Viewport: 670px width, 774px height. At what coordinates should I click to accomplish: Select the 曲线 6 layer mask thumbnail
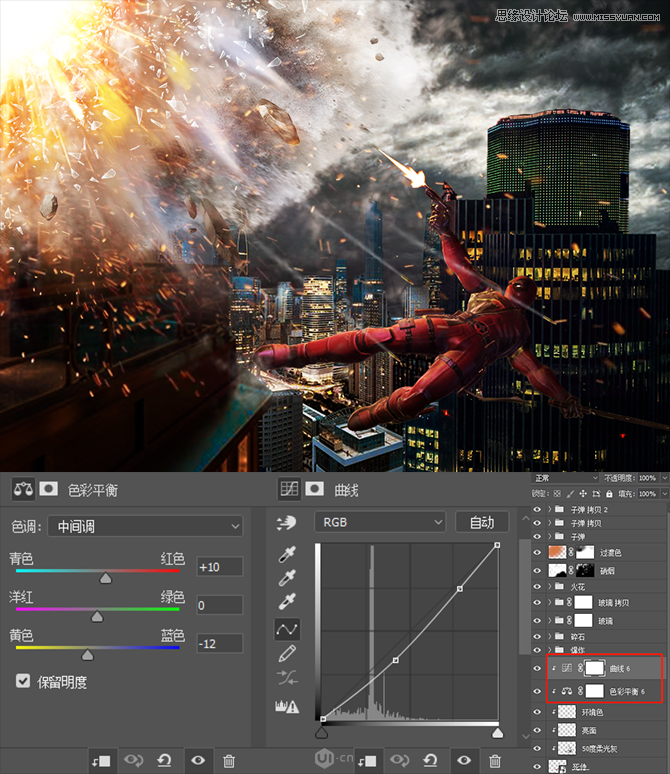point(594,668)
